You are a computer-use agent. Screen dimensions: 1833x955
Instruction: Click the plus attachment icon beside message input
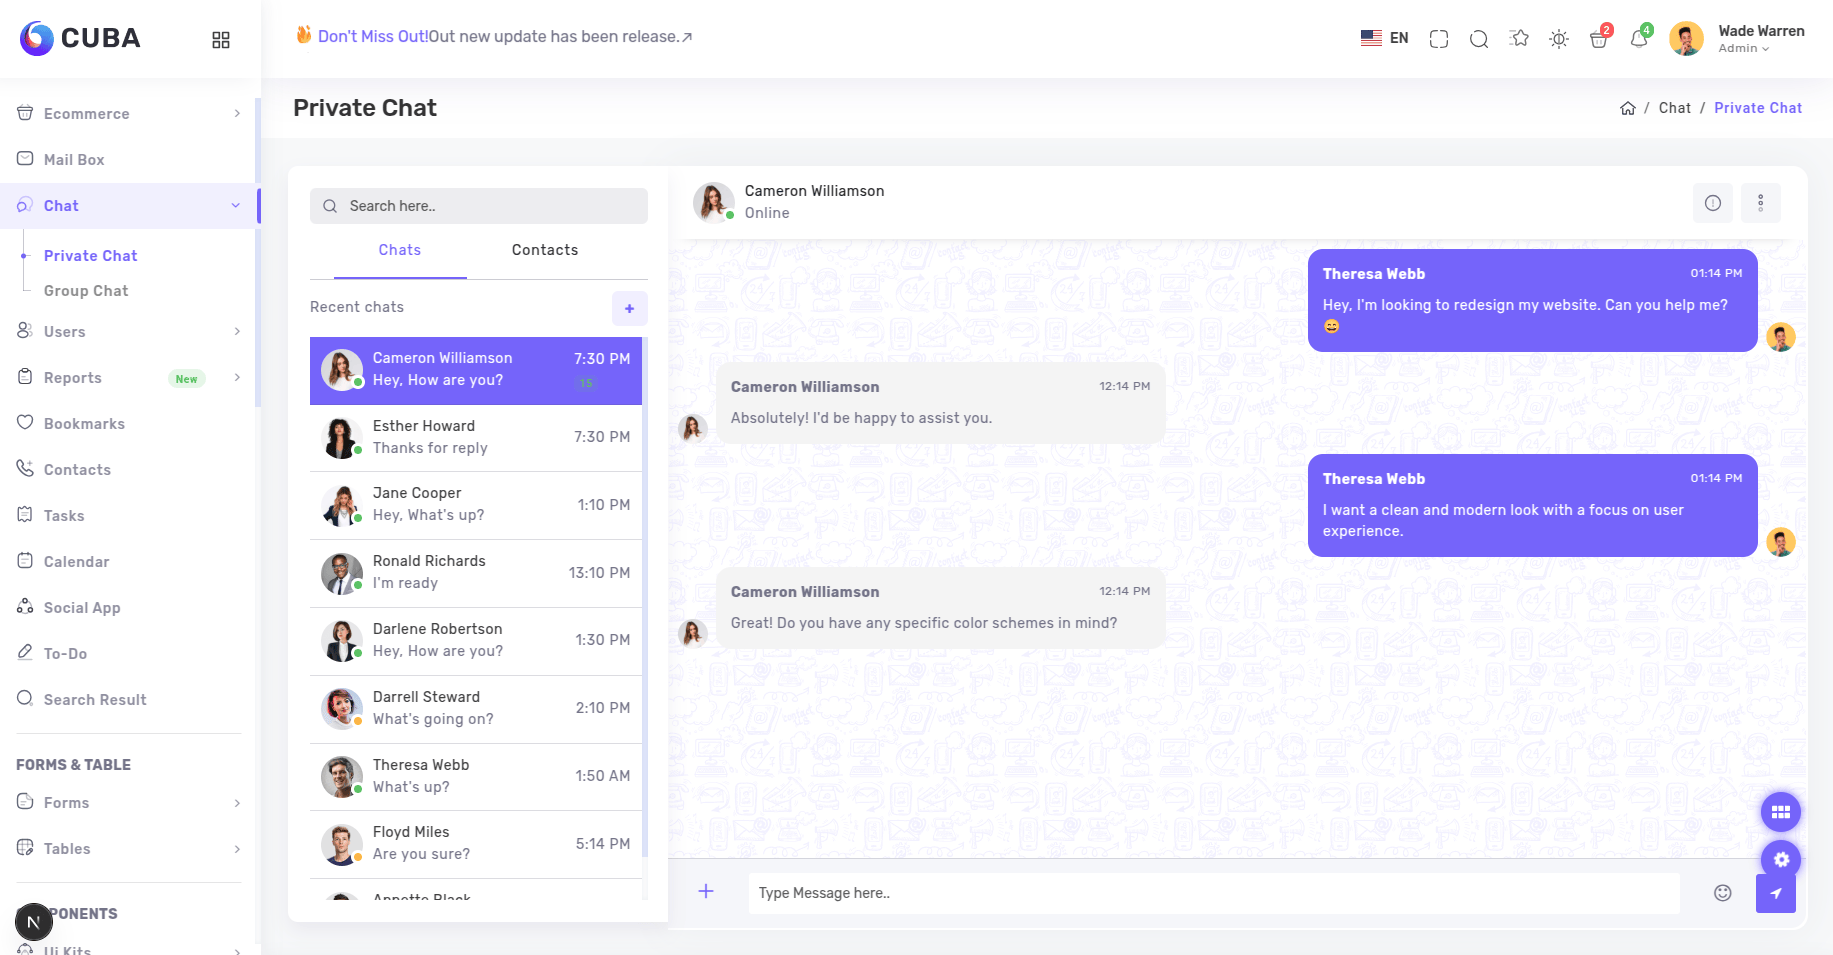click(706, 891)
